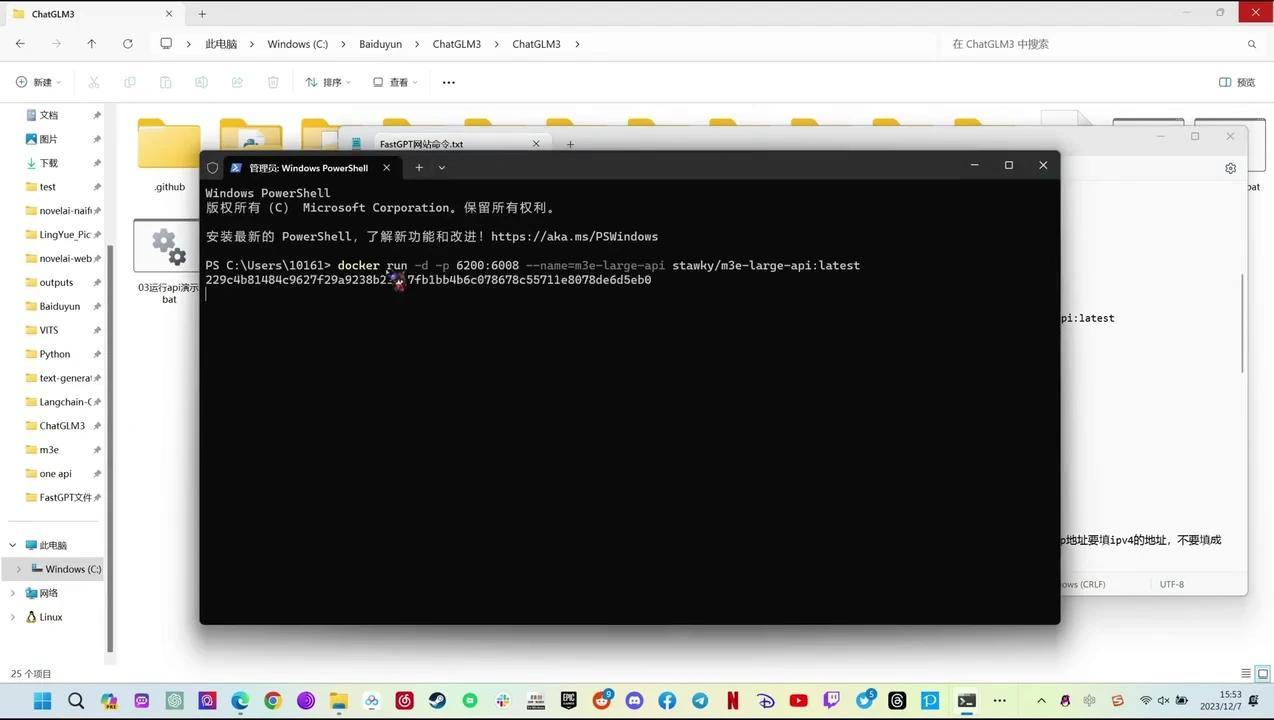Close the PowerShell terminal tab
The image size is (1274, 720).
pos(386,167)
